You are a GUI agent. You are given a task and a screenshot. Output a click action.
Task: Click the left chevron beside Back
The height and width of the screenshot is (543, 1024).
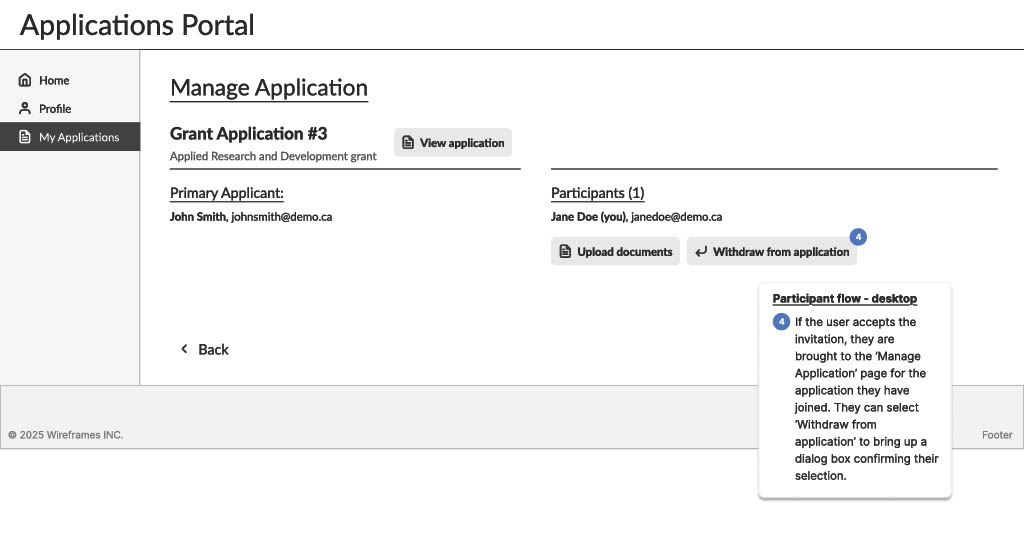184,349
